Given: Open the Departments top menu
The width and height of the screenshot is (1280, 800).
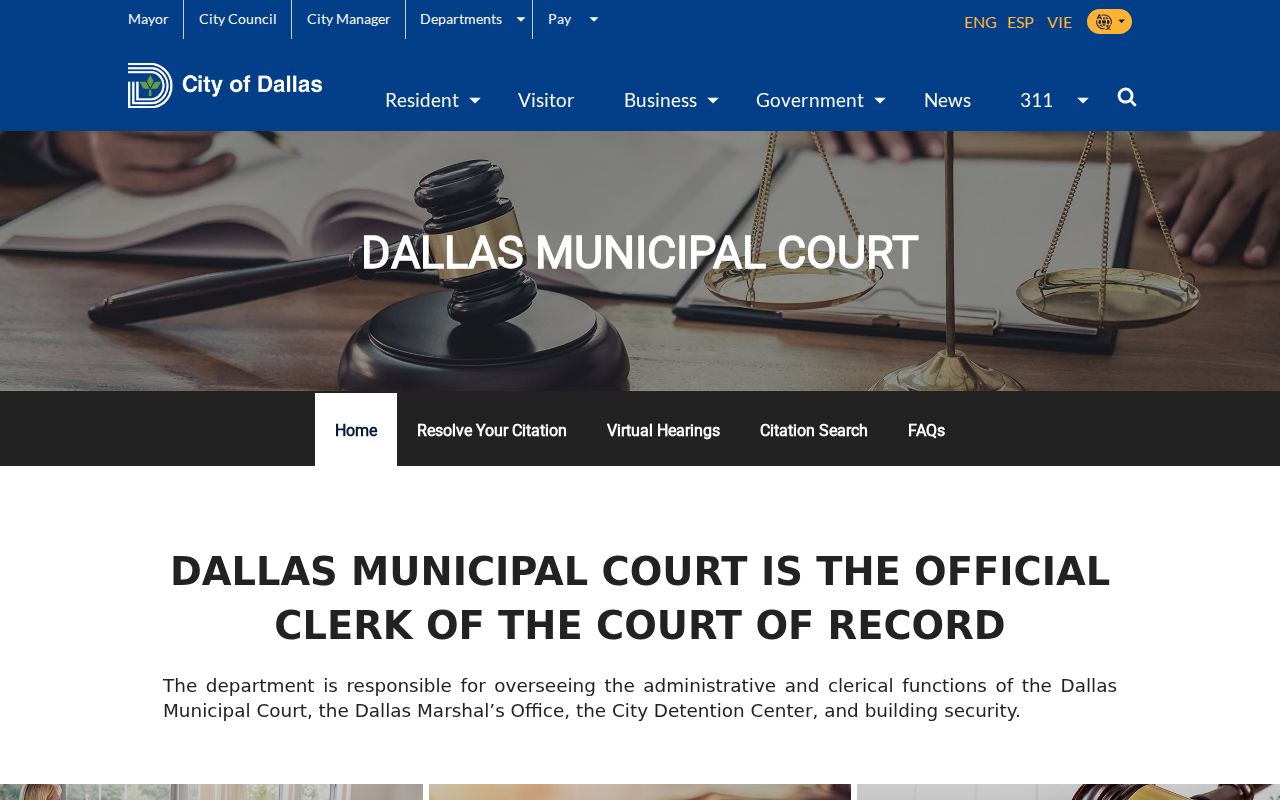Looking at the screenshot, I should point(461,19).
